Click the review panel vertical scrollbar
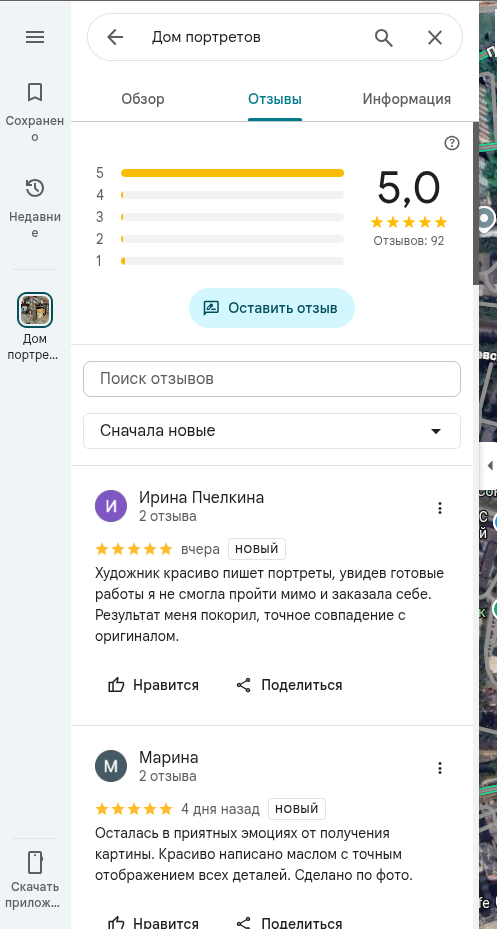This screenshot has height=929, width=497. (x=476, y=204)
